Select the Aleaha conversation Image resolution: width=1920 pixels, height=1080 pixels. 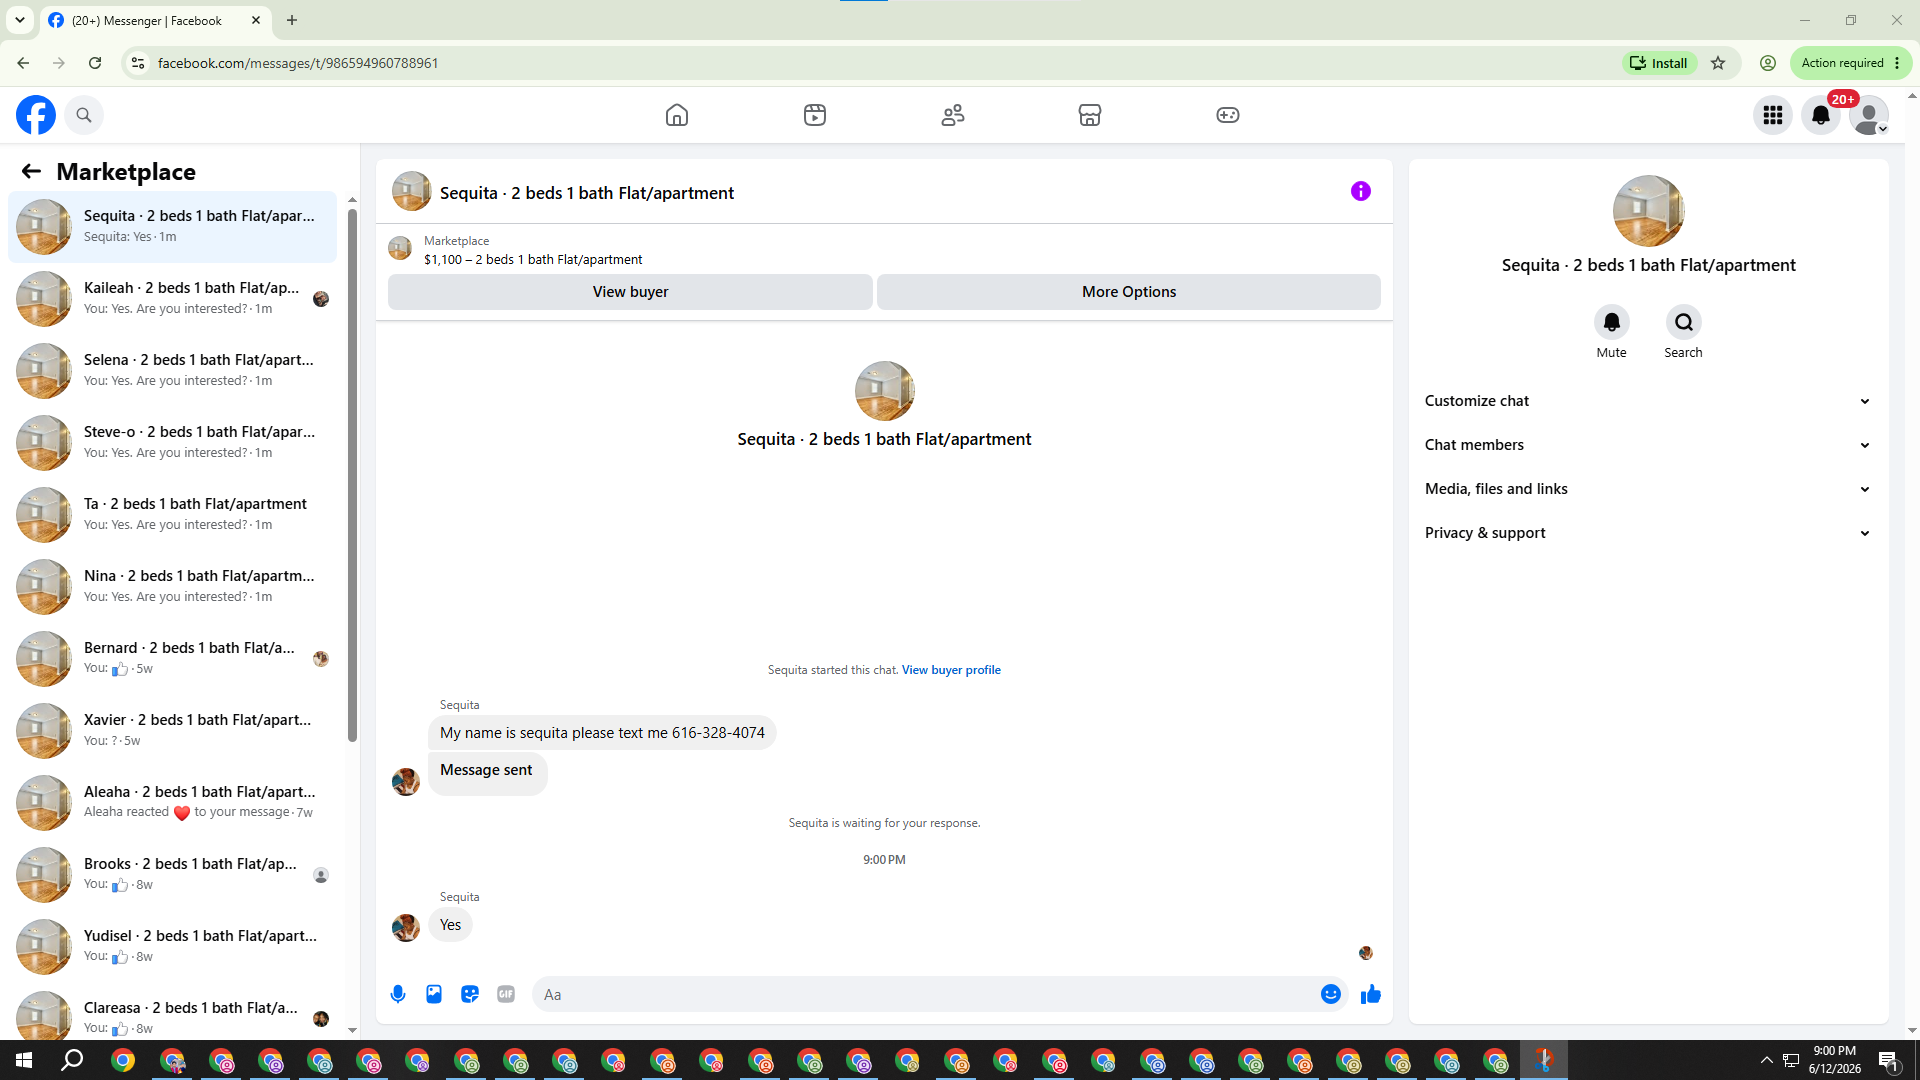pos(172,803)
